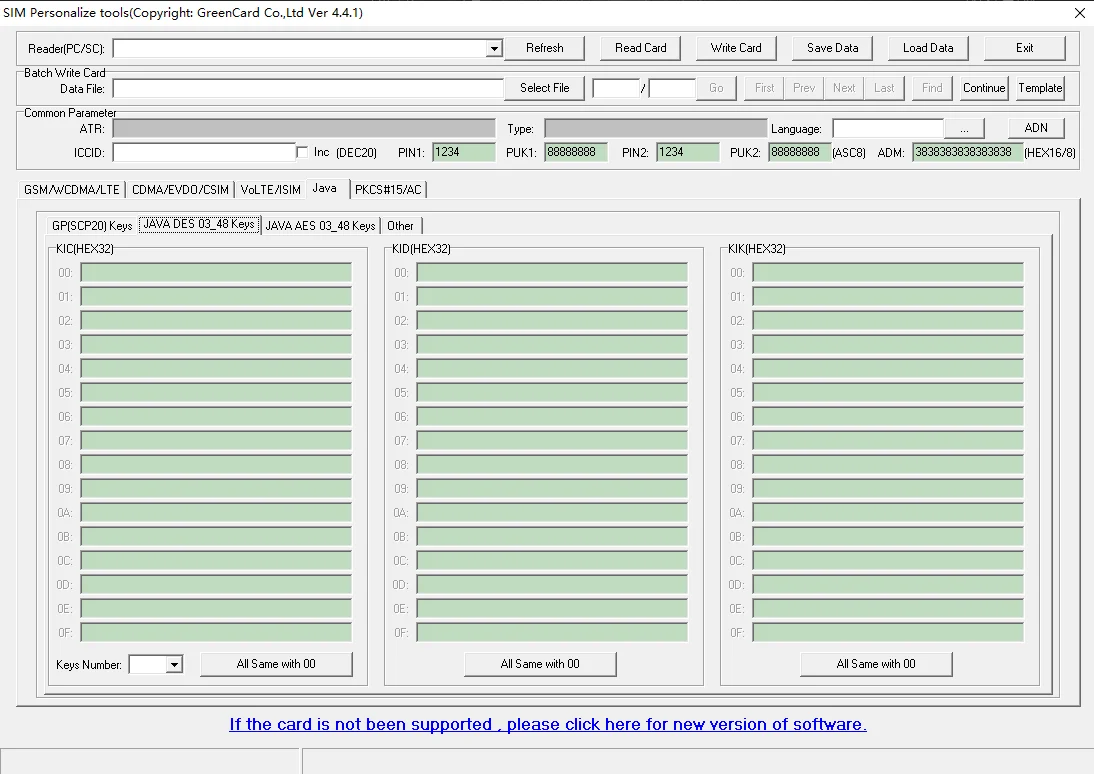
Task: Click the ADN button
Action: click(1036, 128)
